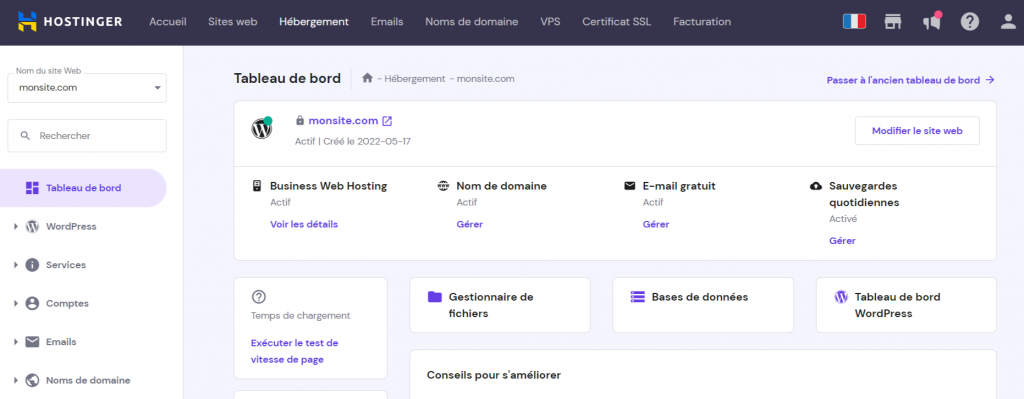The width and height of the screenshot is (1024, 399).
Task: Open the Bases de données card
Action: (703, 305)
